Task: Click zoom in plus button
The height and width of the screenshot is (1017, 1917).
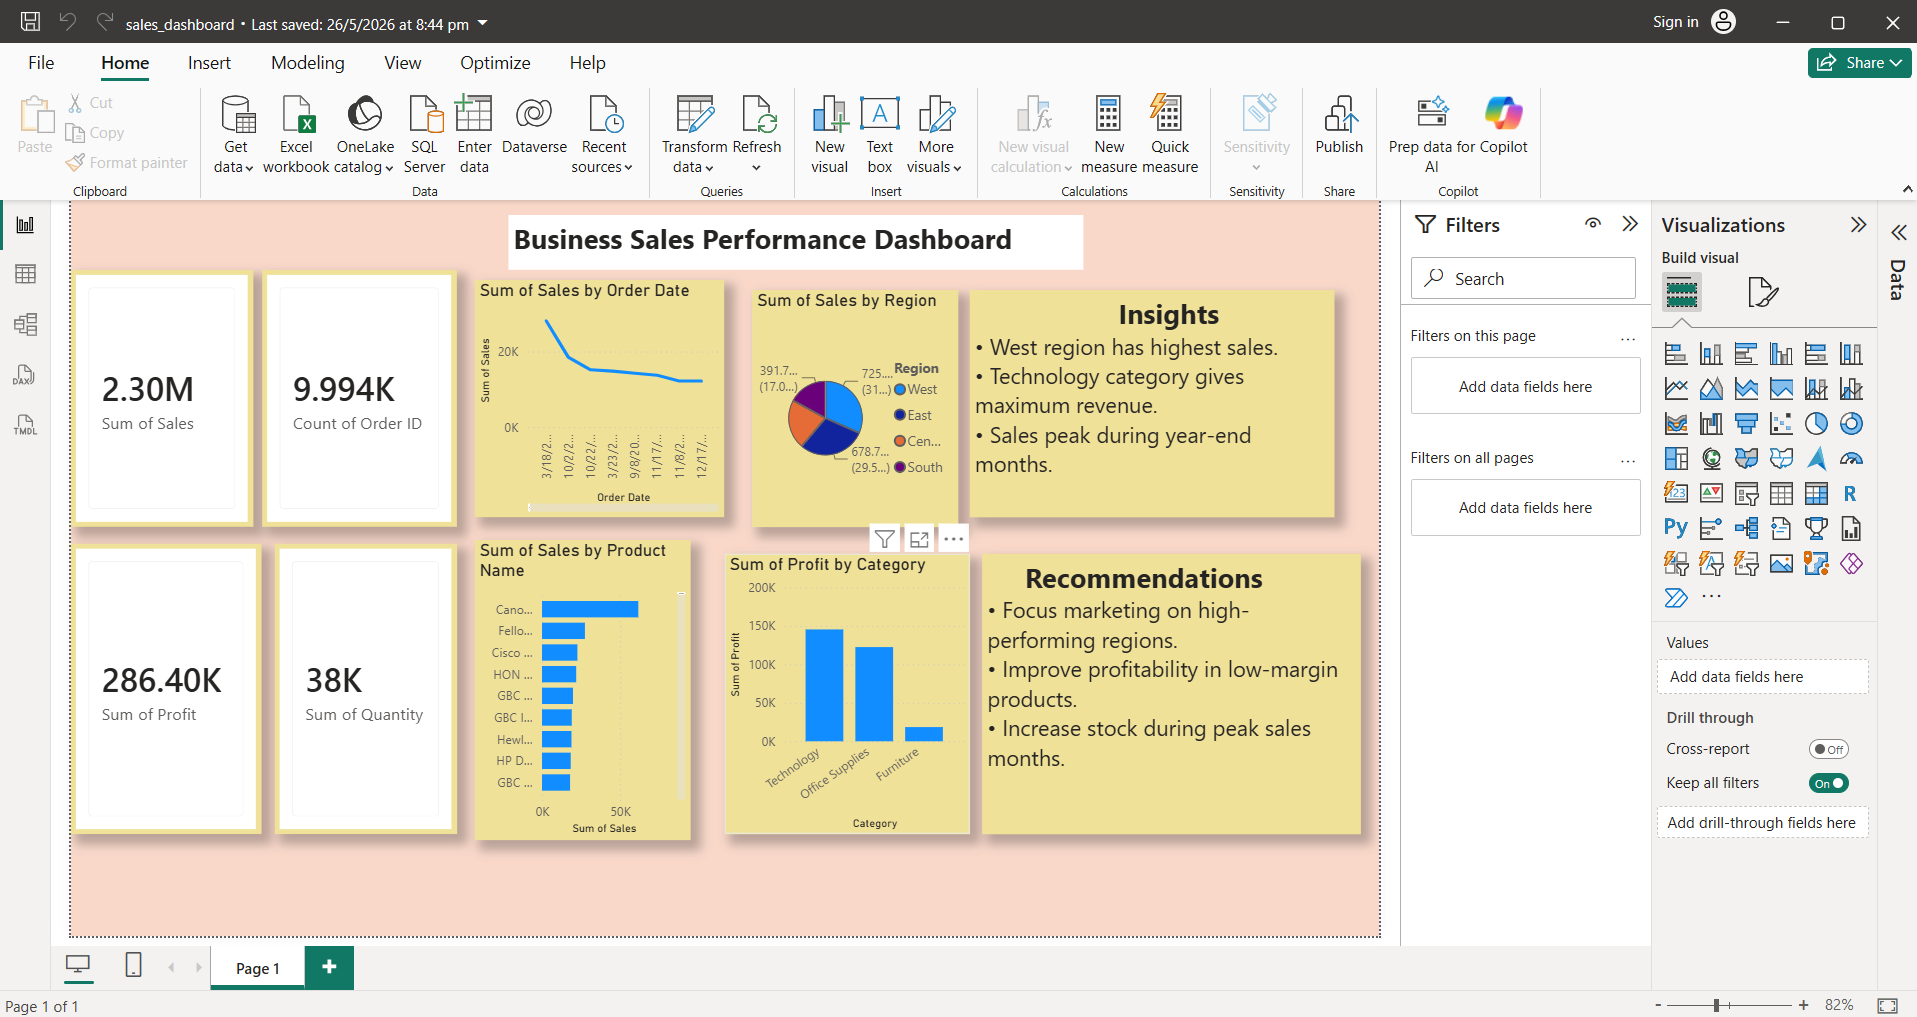Action: tap(1804, 1005)
